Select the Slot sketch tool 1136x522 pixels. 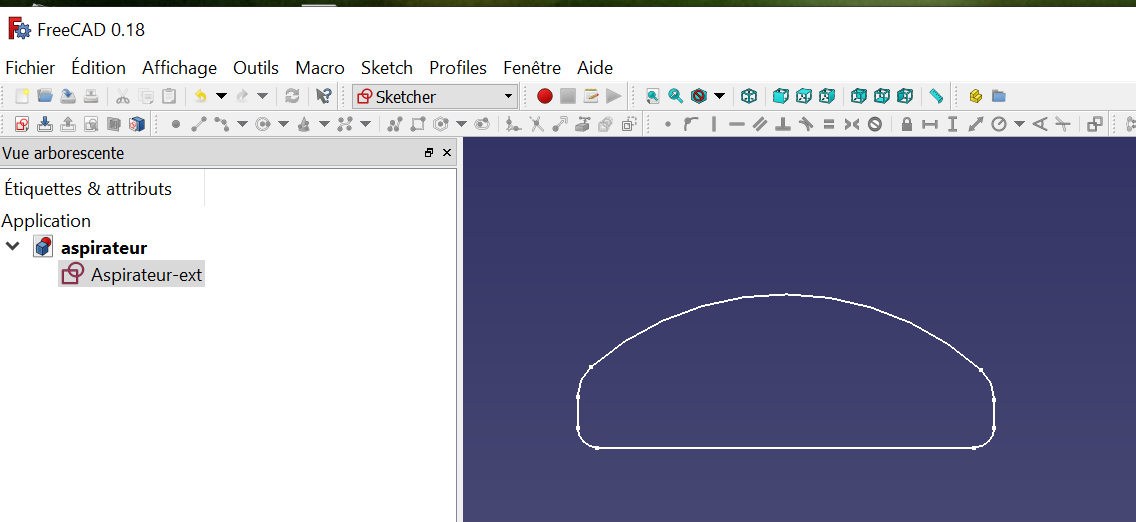[x=482, y=125]
